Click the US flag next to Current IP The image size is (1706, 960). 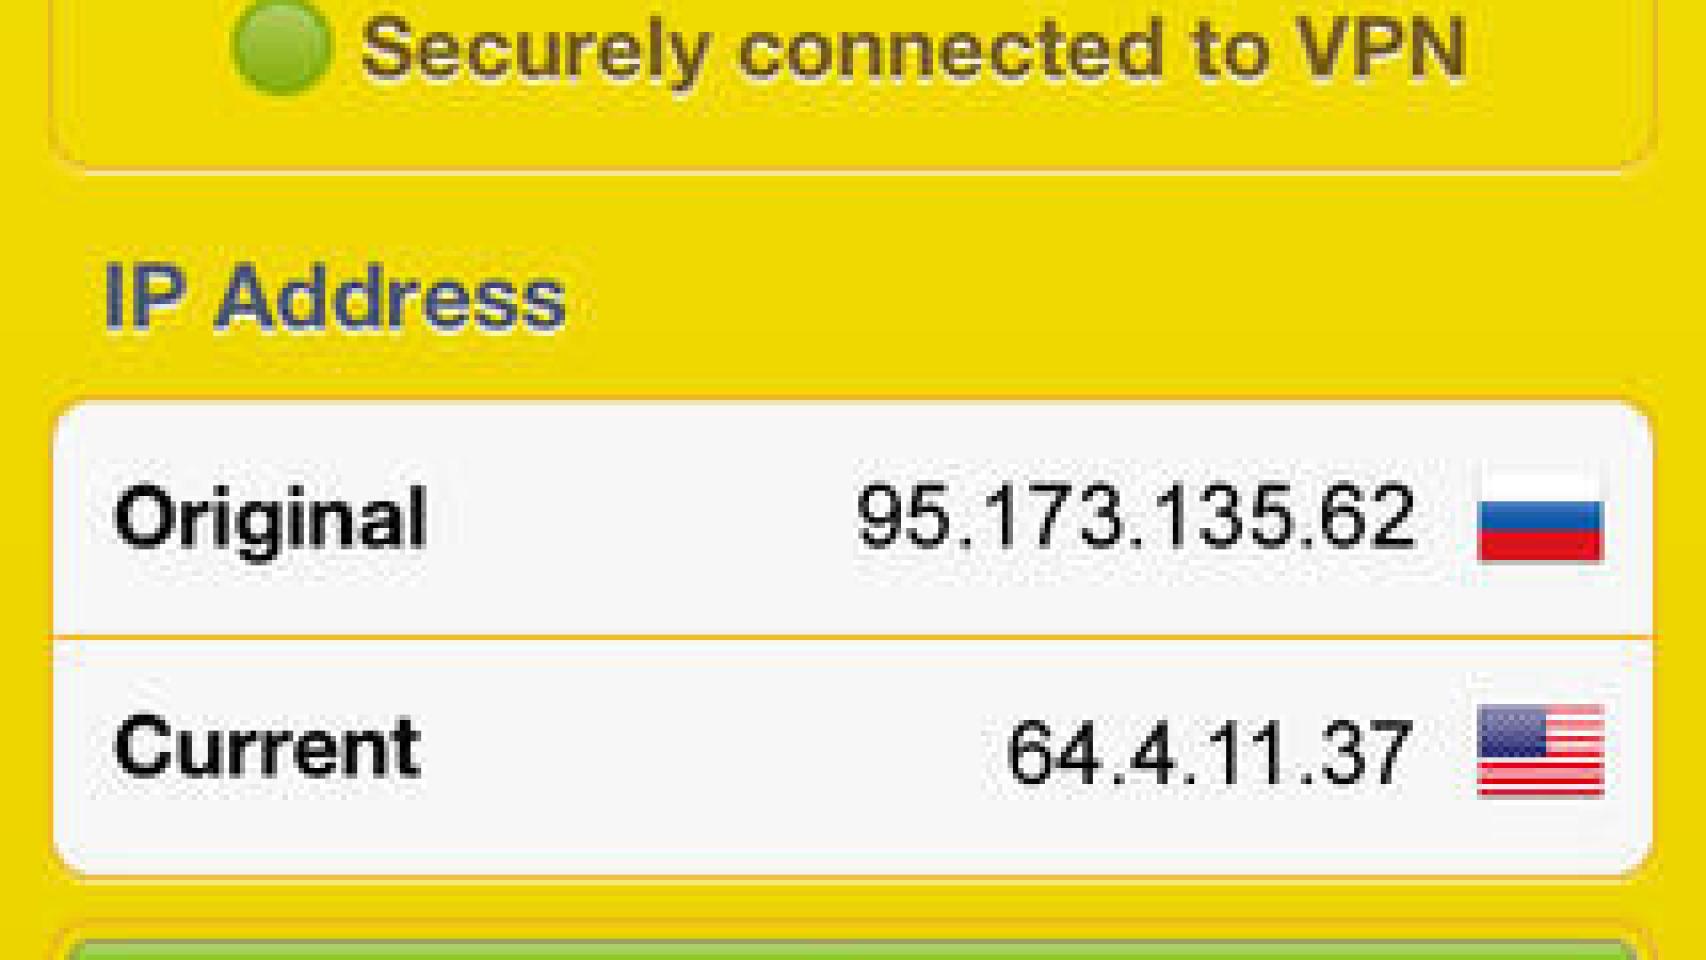pos(1540,751)
